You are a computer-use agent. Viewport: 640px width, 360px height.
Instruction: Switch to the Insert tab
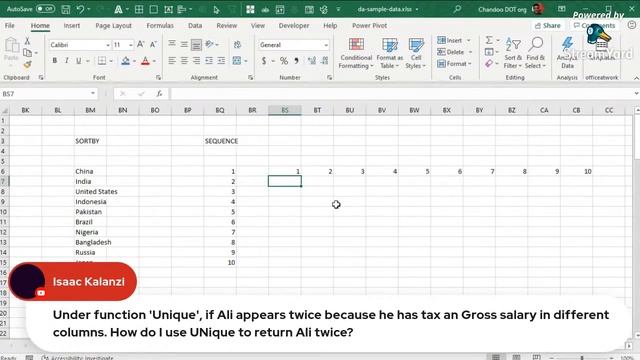(71, 25)
